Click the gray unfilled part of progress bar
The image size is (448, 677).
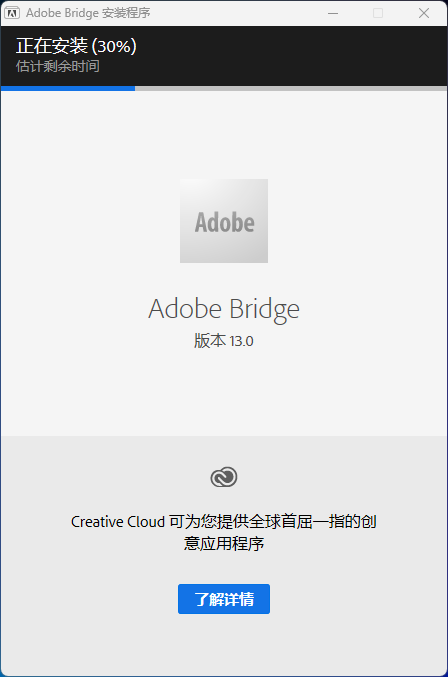(291, 89)
